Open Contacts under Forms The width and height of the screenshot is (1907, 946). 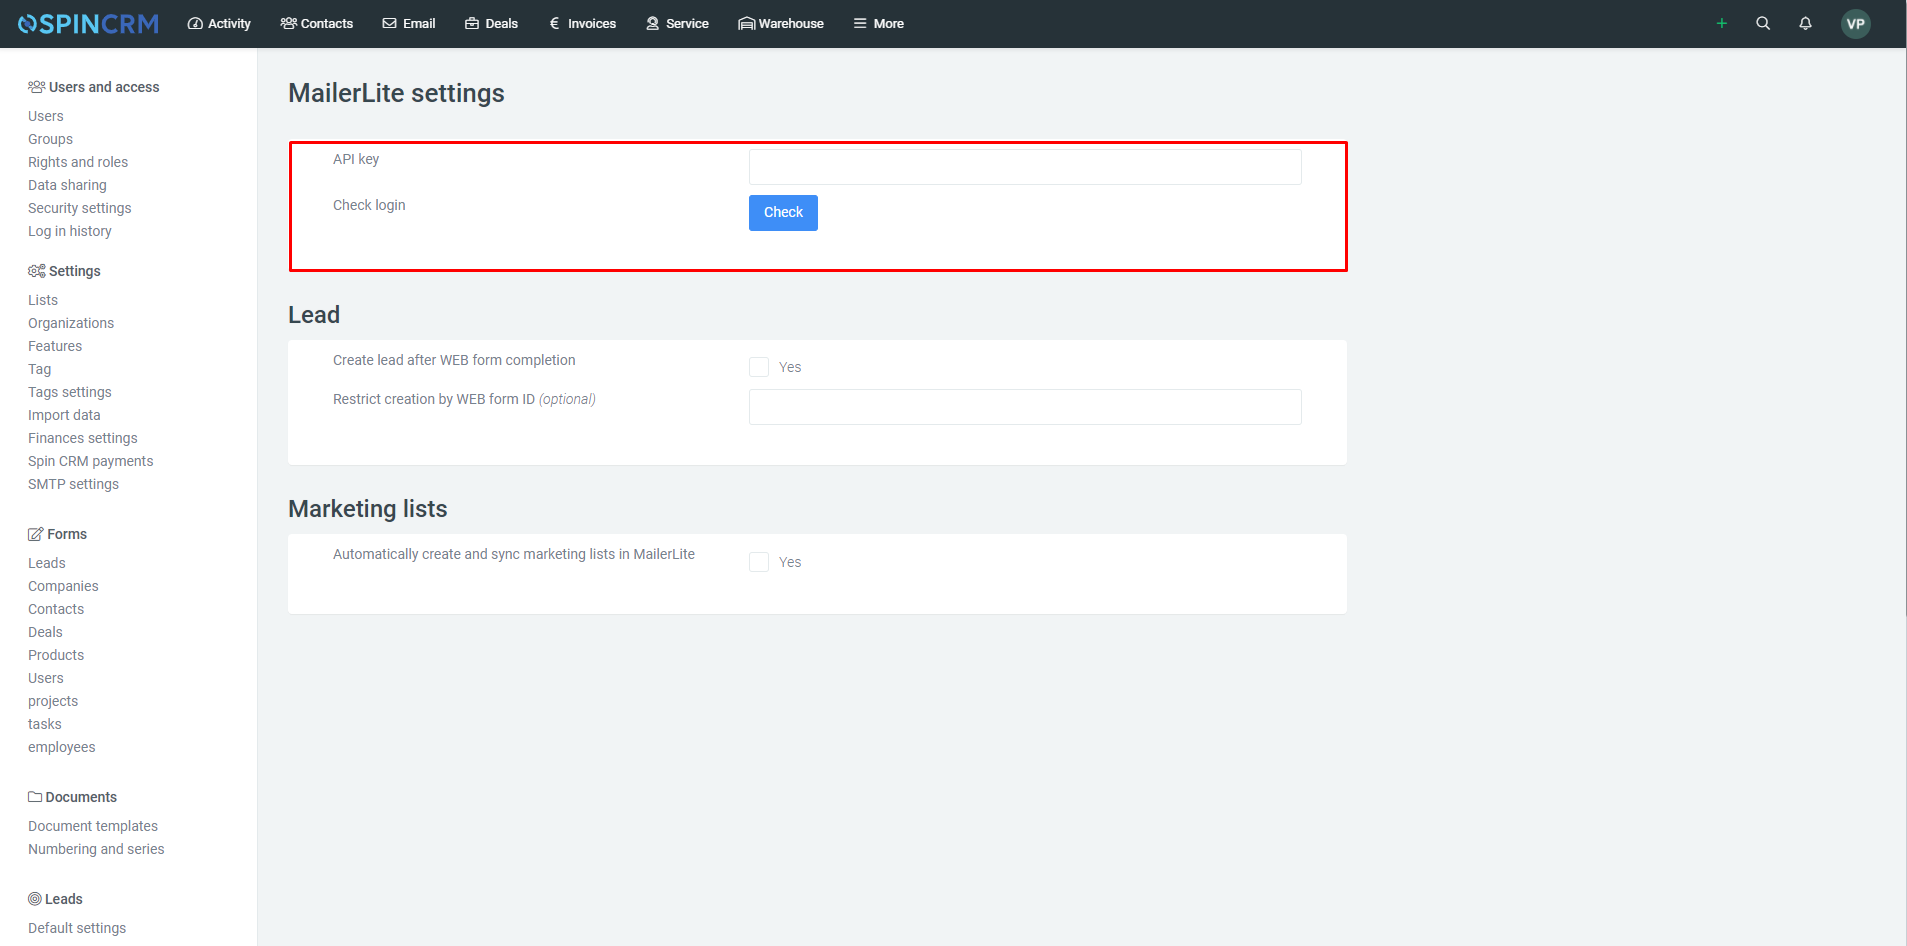[56, 609]
